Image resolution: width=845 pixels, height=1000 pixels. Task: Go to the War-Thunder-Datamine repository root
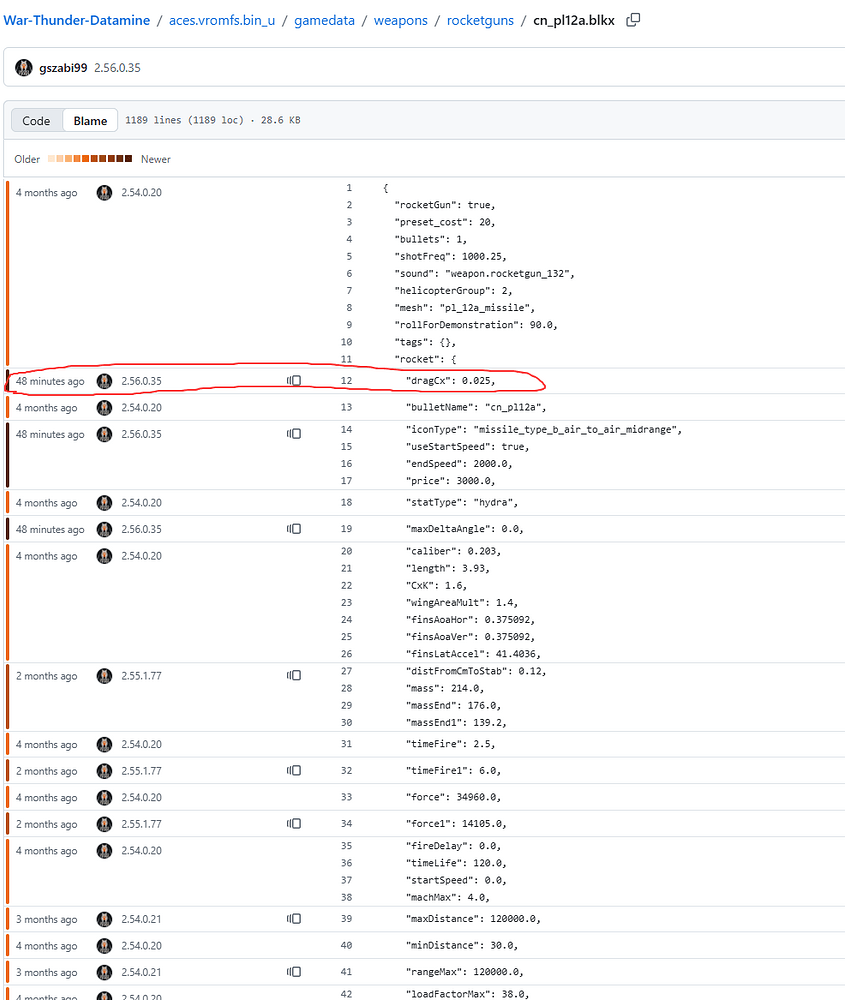77,20
